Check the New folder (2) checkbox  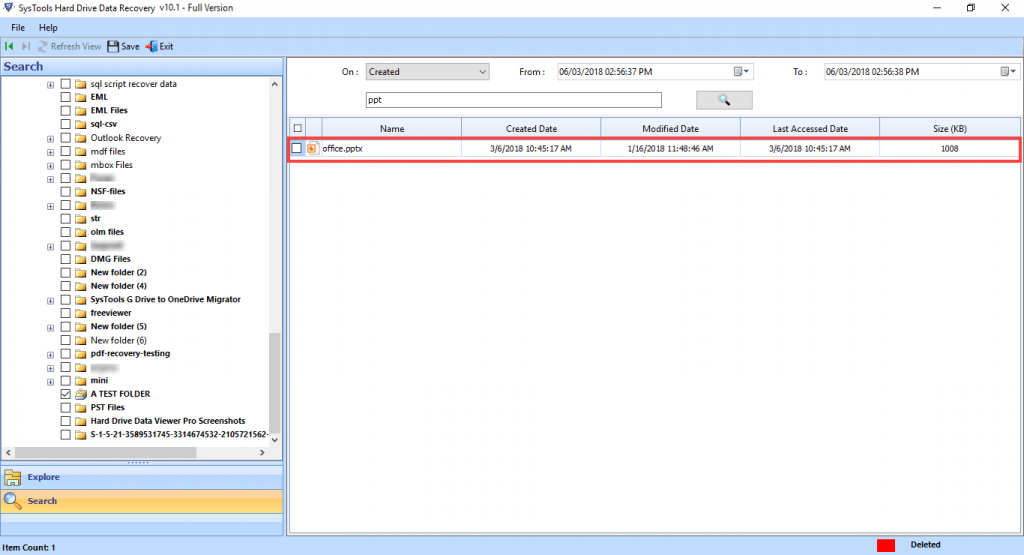coord(65,272)
